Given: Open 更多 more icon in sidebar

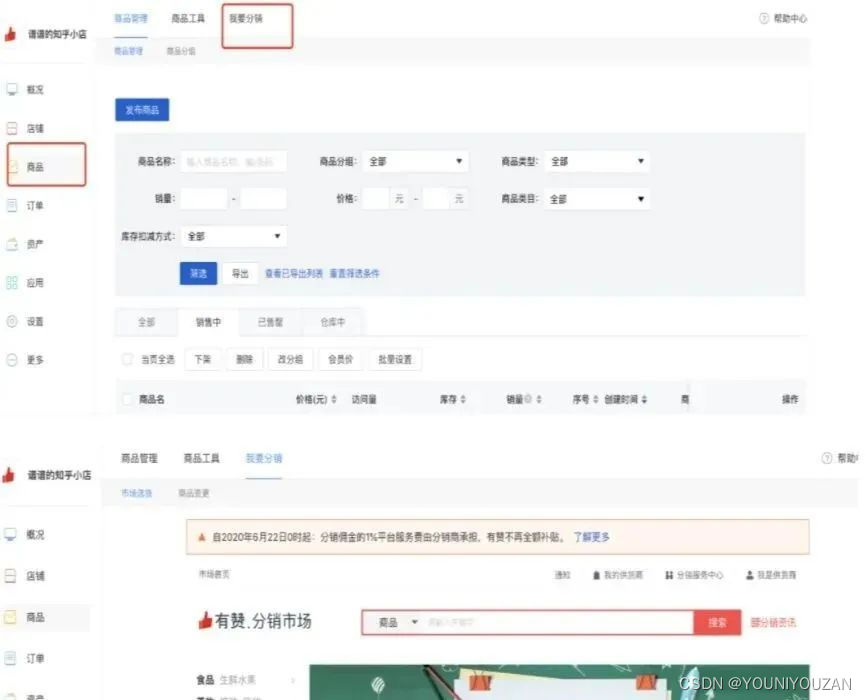Looking at the screenshot, I should click(x=12, y=360).
